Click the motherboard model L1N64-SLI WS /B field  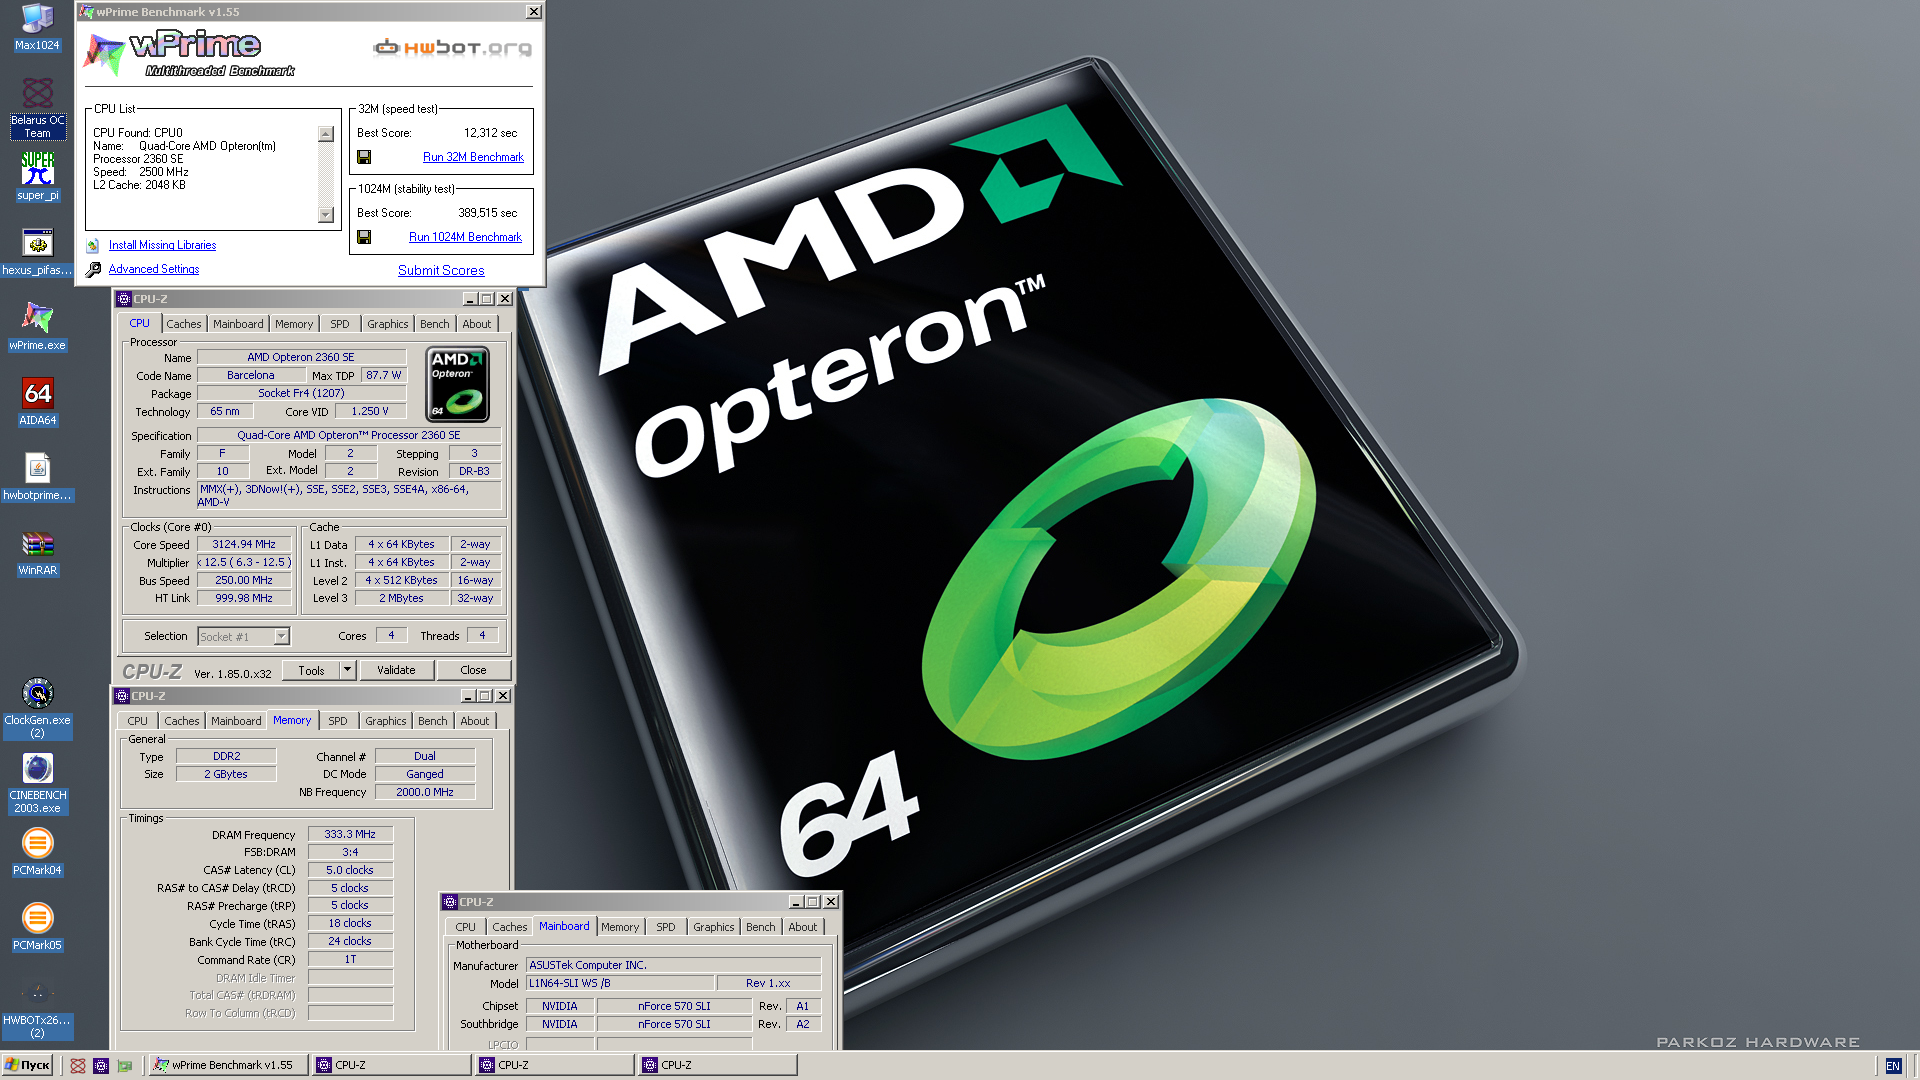click(x=620, y=983)
